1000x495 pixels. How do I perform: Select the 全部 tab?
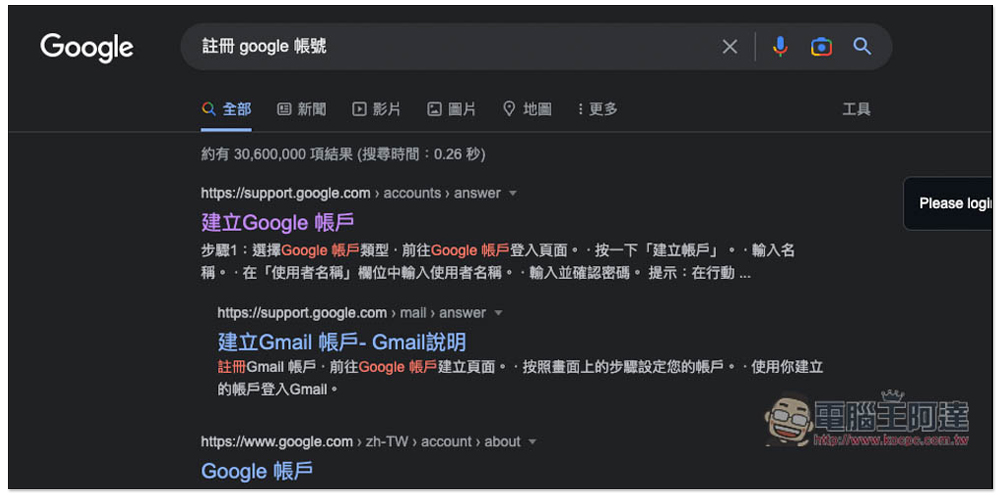226,109
